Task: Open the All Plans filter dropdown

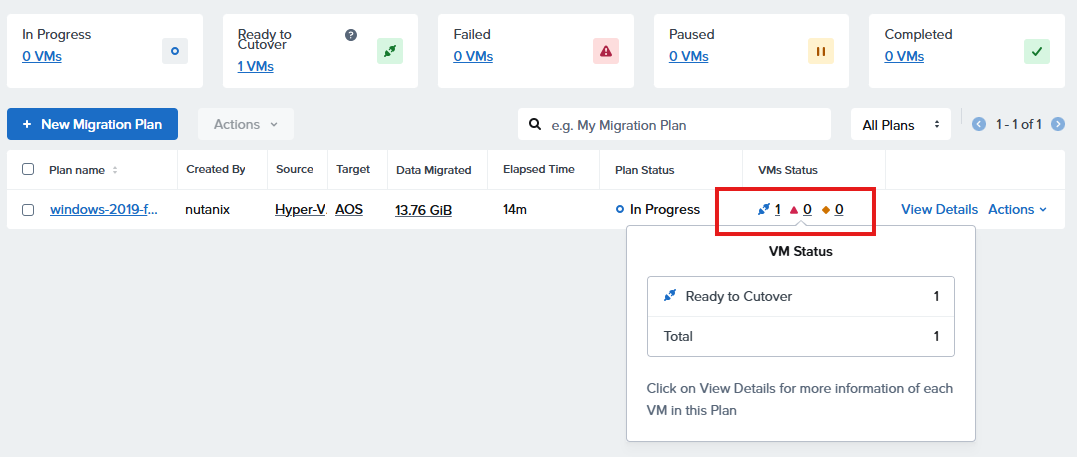Action: 901,125
